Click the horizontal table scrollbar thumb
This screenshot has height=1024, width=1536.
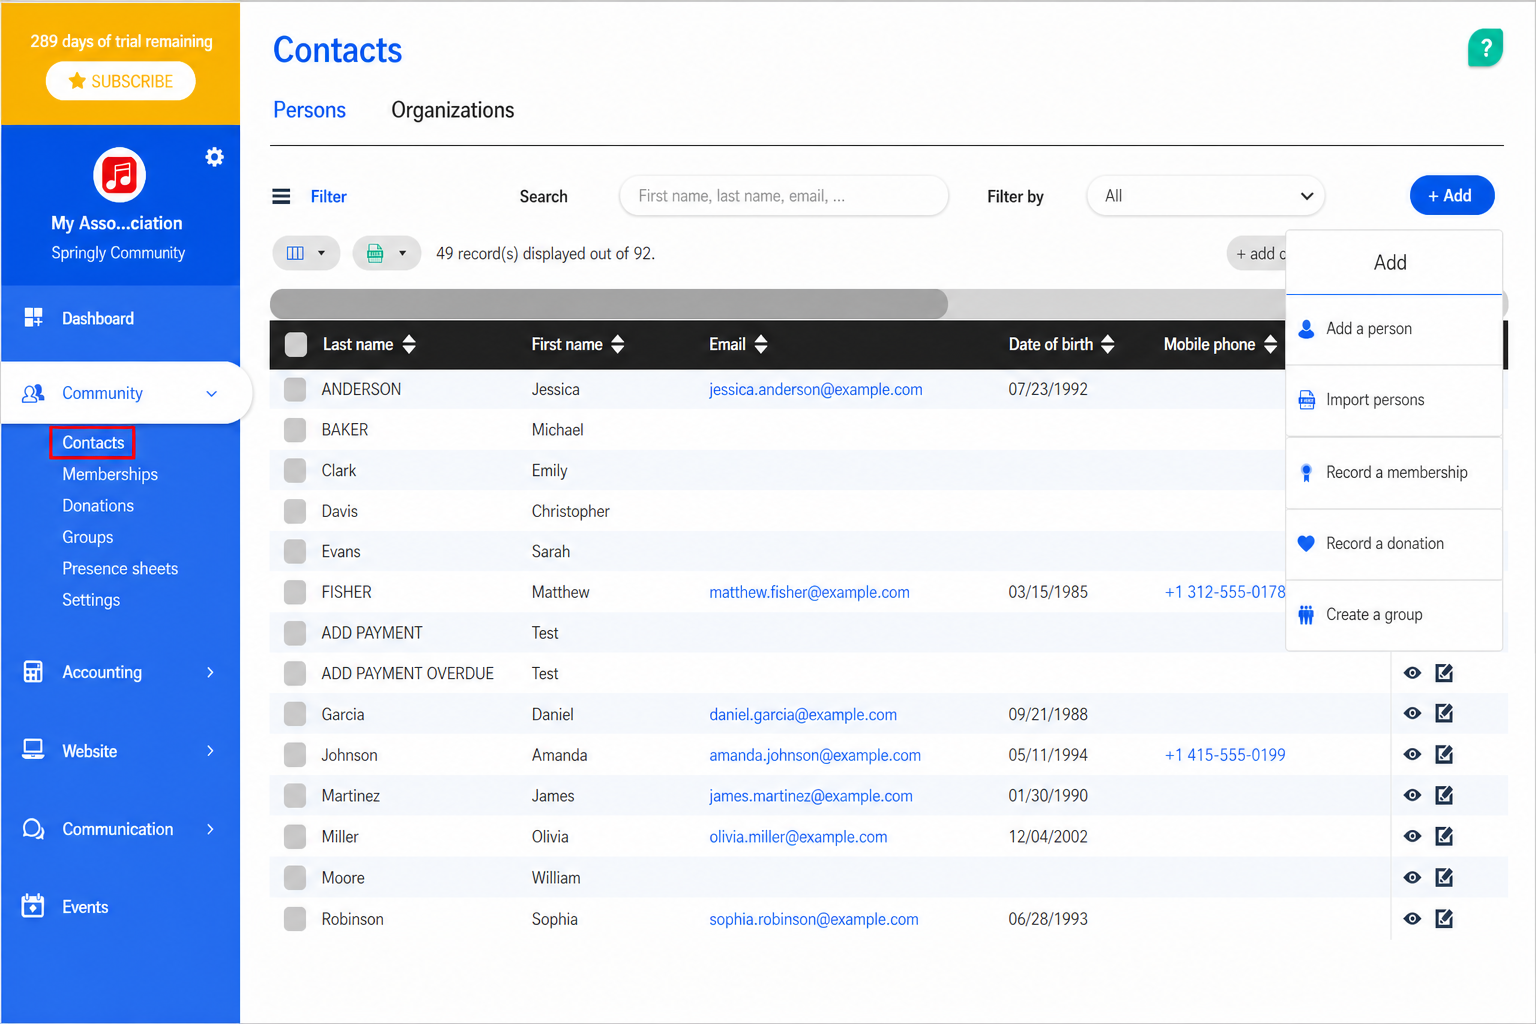[x=609, y=303]
